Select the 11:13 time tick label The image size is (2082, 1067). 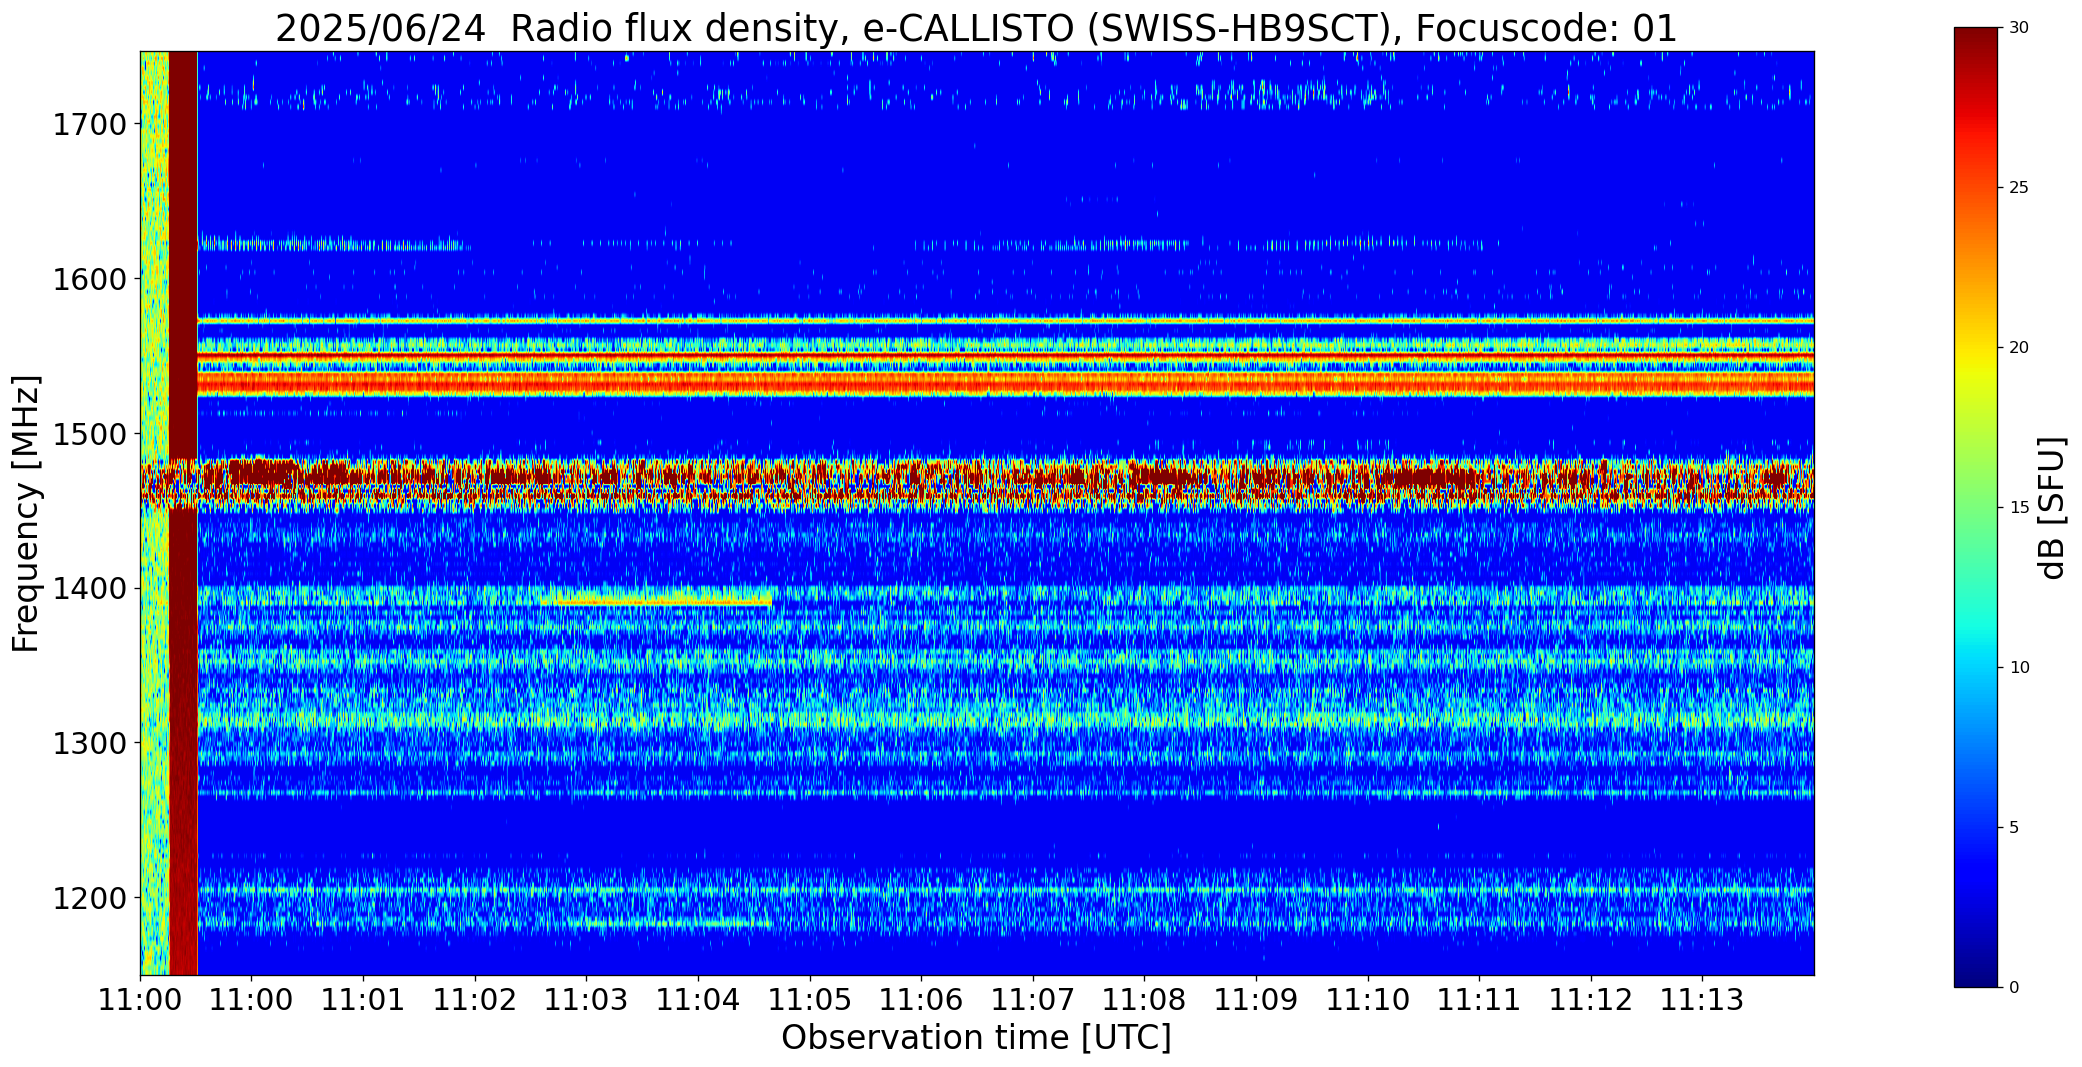[1703, 1000]
